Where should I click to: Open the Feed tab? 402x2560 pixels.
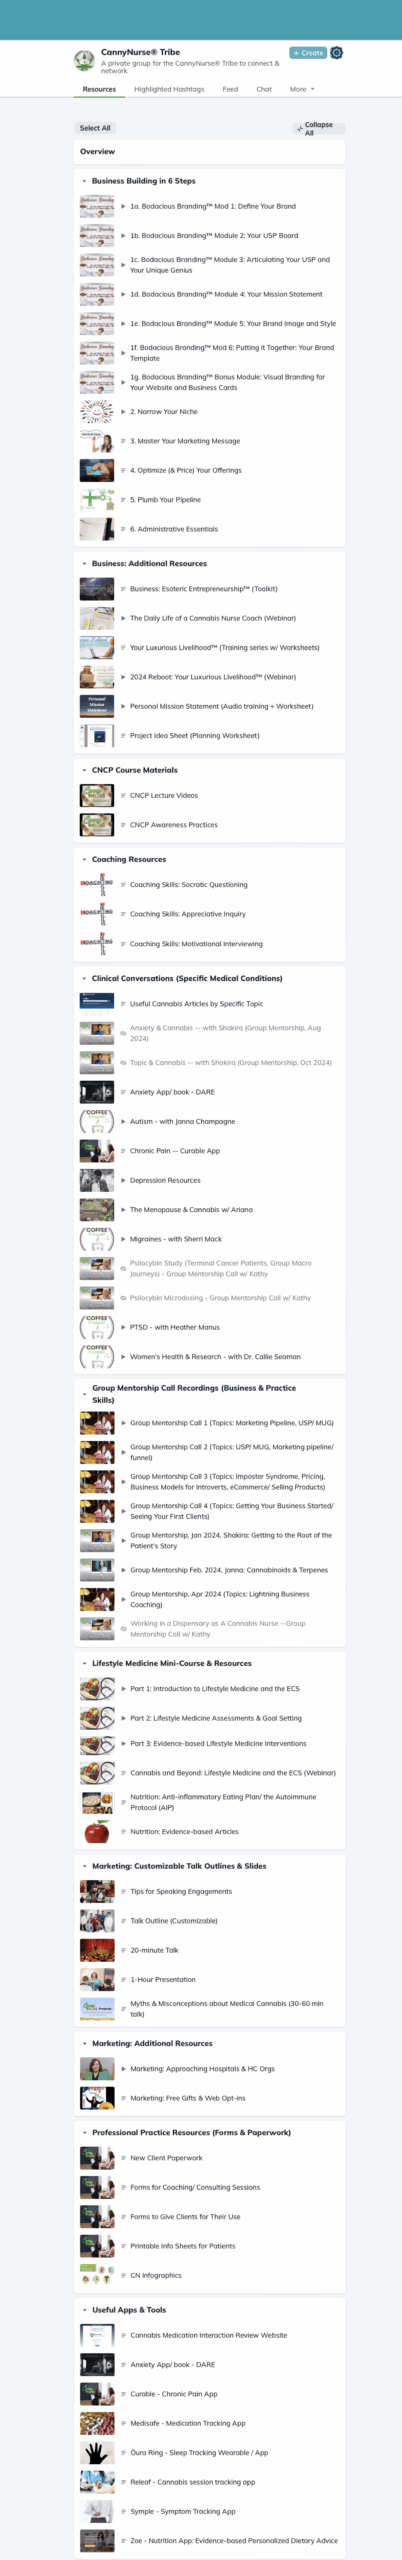tap(230, 89)
